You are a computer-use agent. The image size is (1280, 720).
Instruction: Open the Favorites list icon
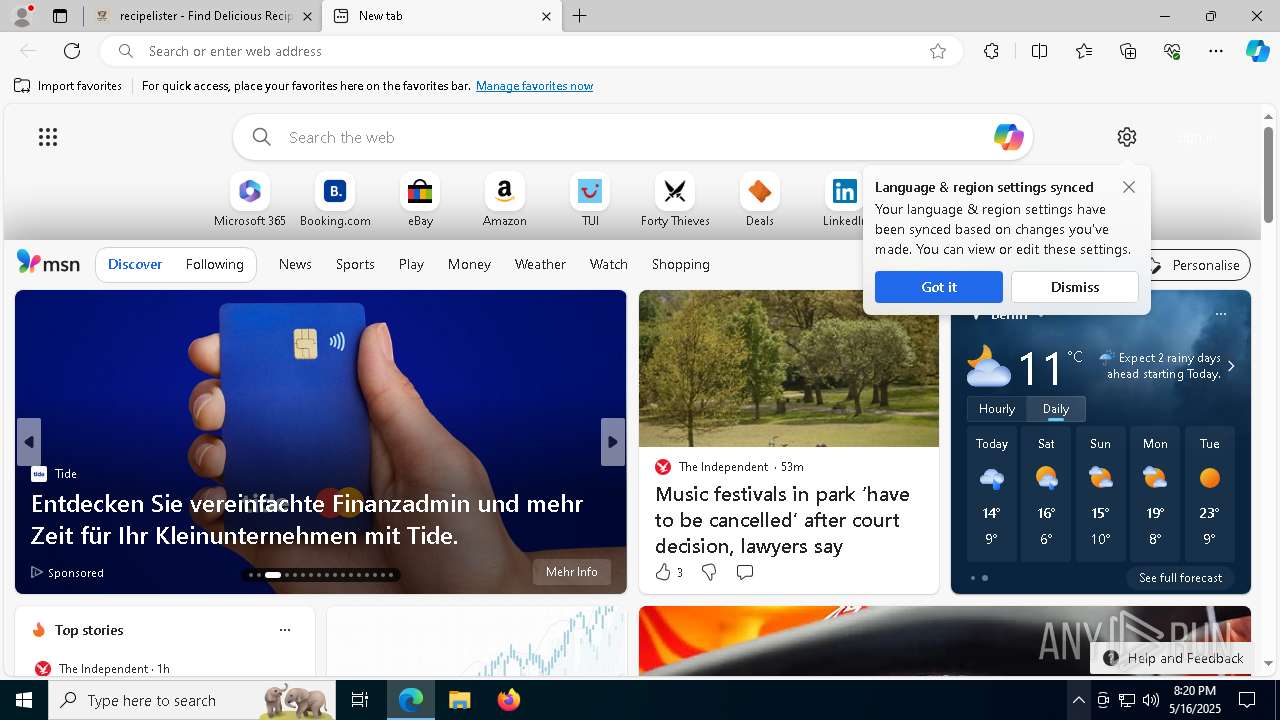(1084, 51)
